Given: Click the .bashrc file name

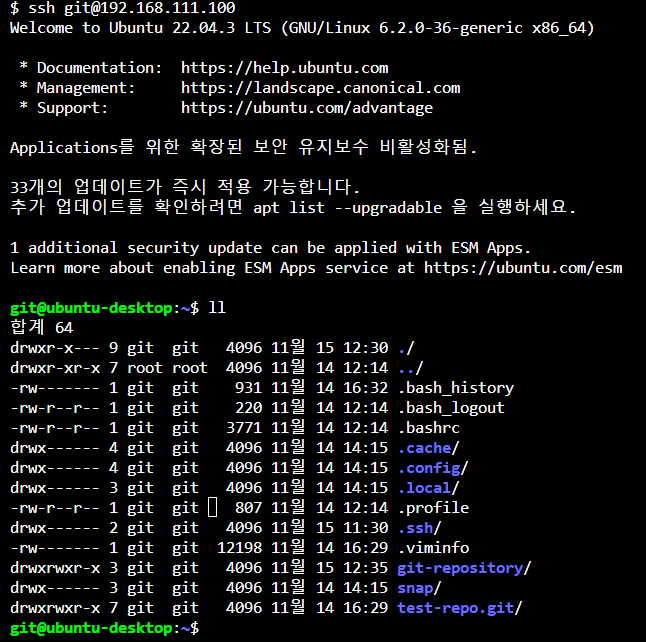Looking at the screenshot, I should (x=429, y=428).
